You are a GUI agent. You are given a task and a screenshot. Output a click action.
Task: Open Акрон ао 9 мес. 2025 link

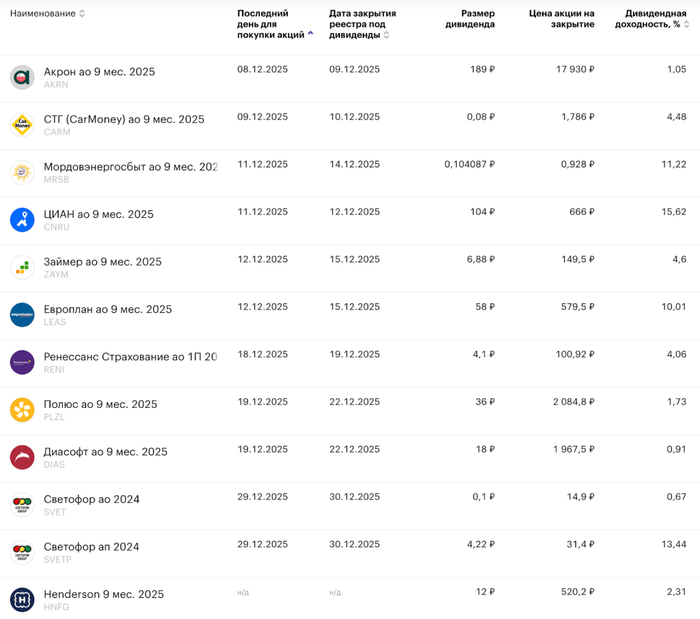point(99,72)
